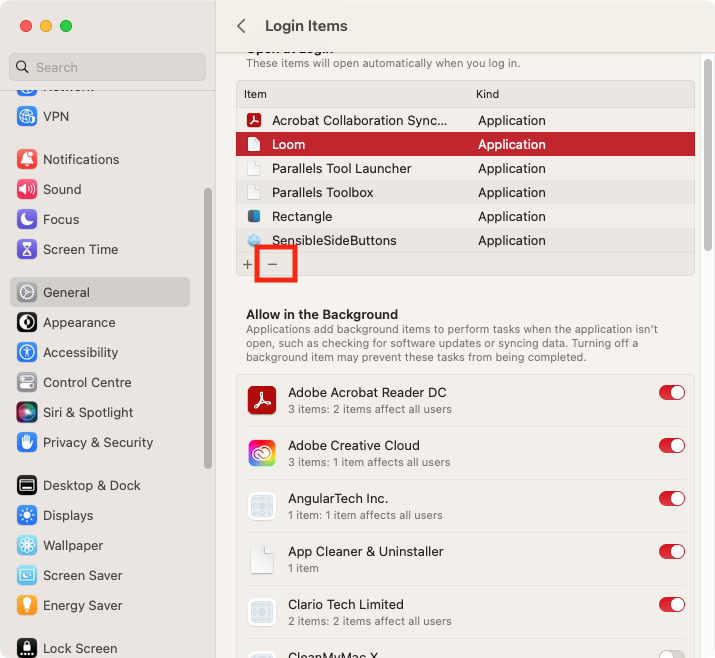Viewport: 715px width, 658px height.
Task: Select SensibleSideButtons login item
Action: (465, 240)
